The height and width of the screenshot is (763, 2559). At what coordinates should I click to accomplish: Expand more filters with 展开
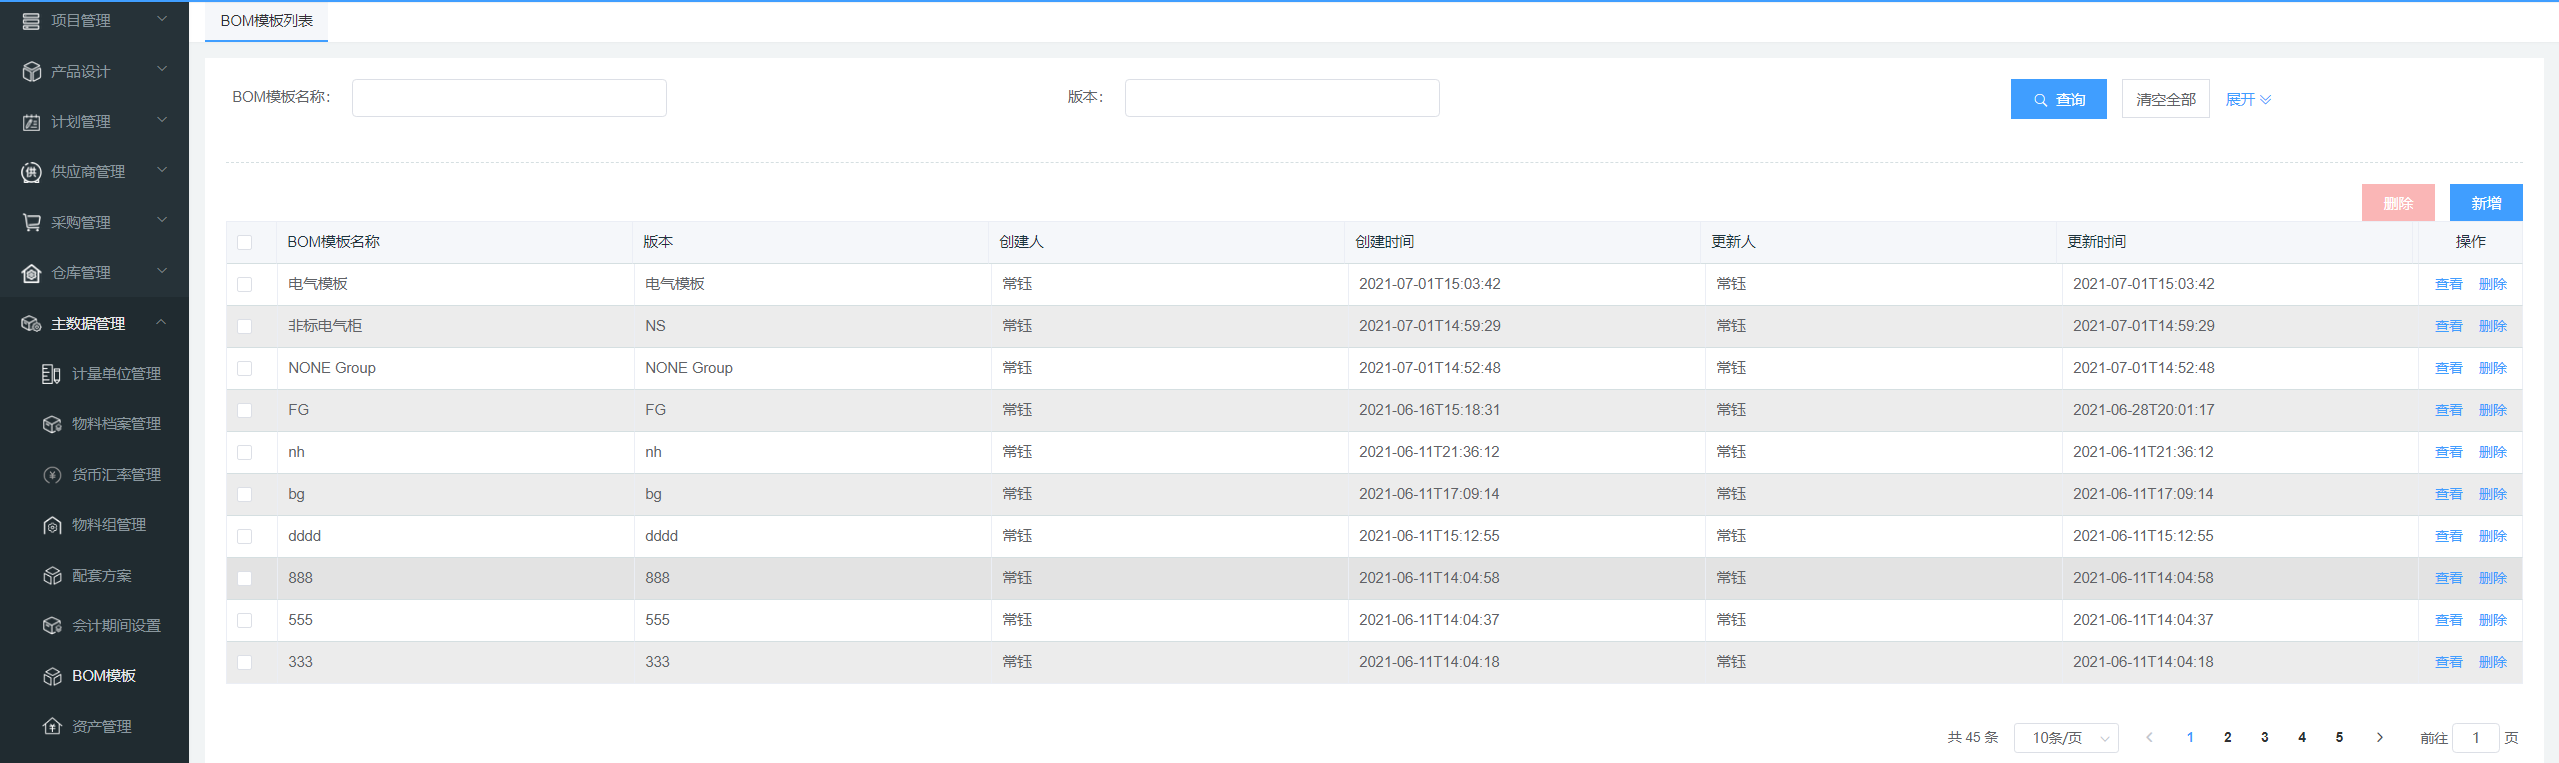(2247, 99)
